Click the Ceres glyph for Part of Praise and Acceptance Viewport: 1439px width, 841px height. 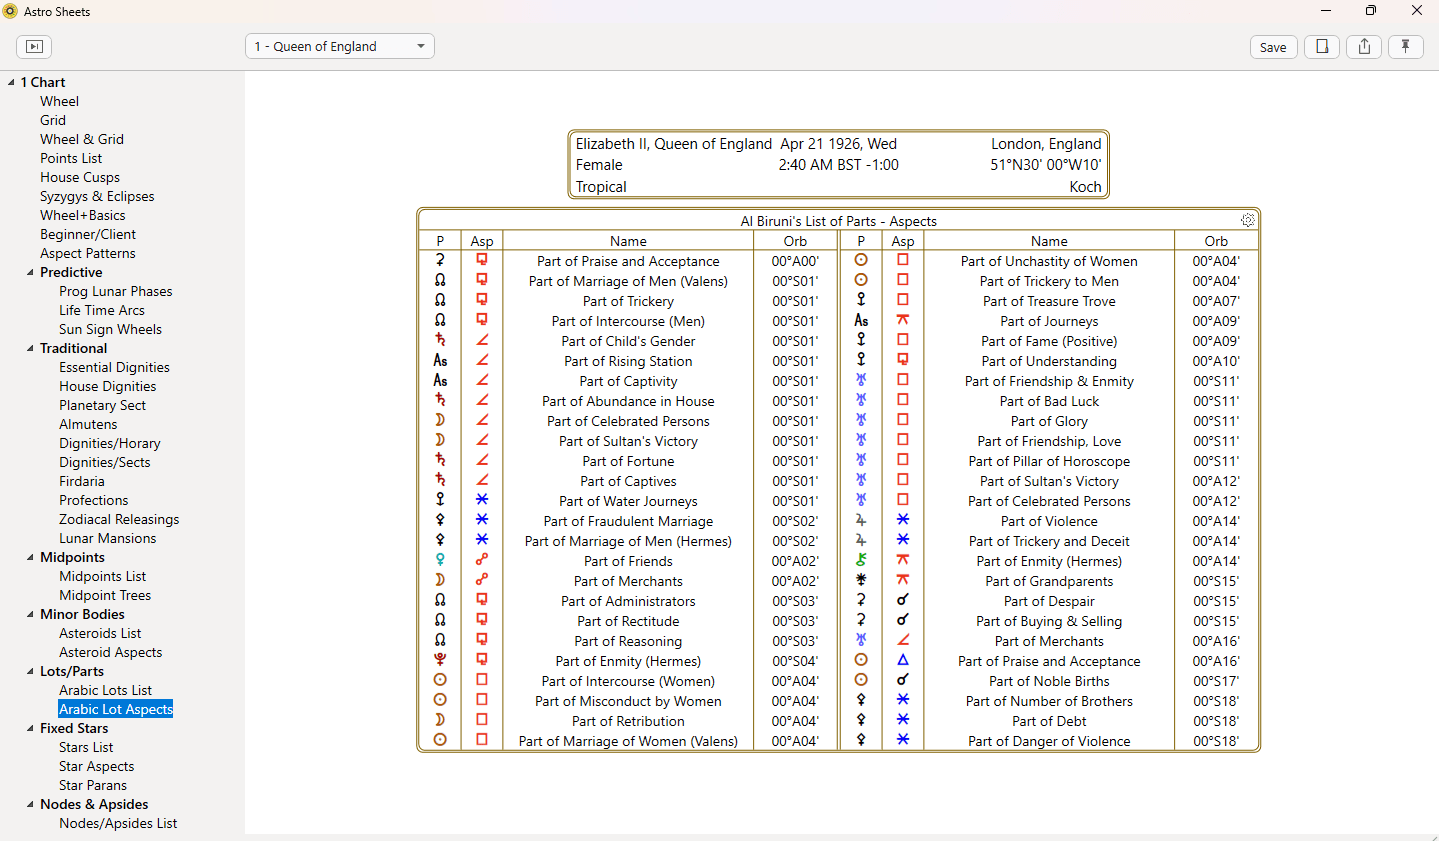pyautogui.click(x=440, y=260)
